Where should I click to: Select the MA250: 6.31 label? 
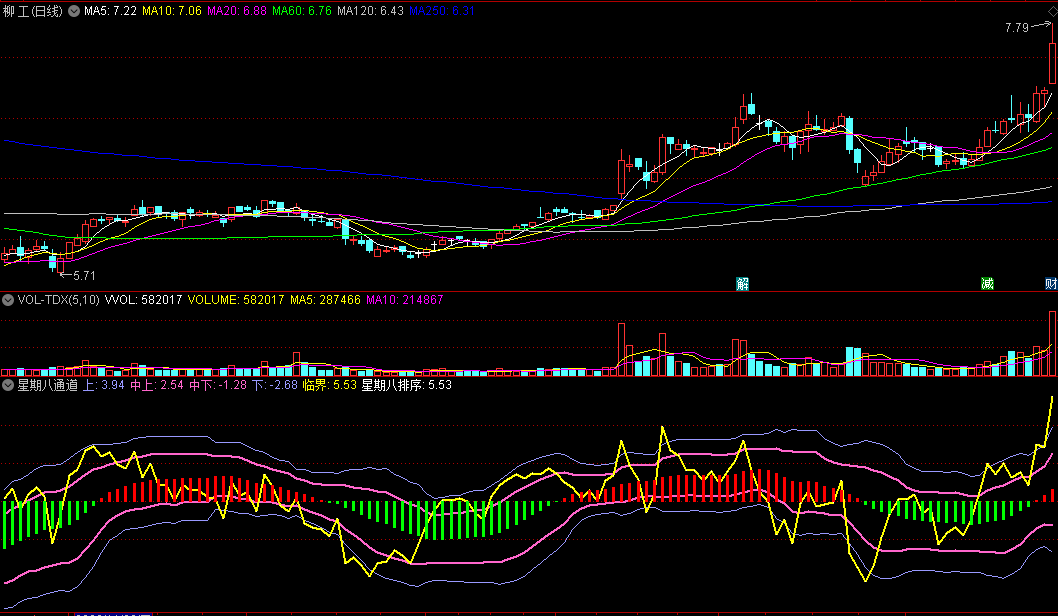tap(442, 11)
